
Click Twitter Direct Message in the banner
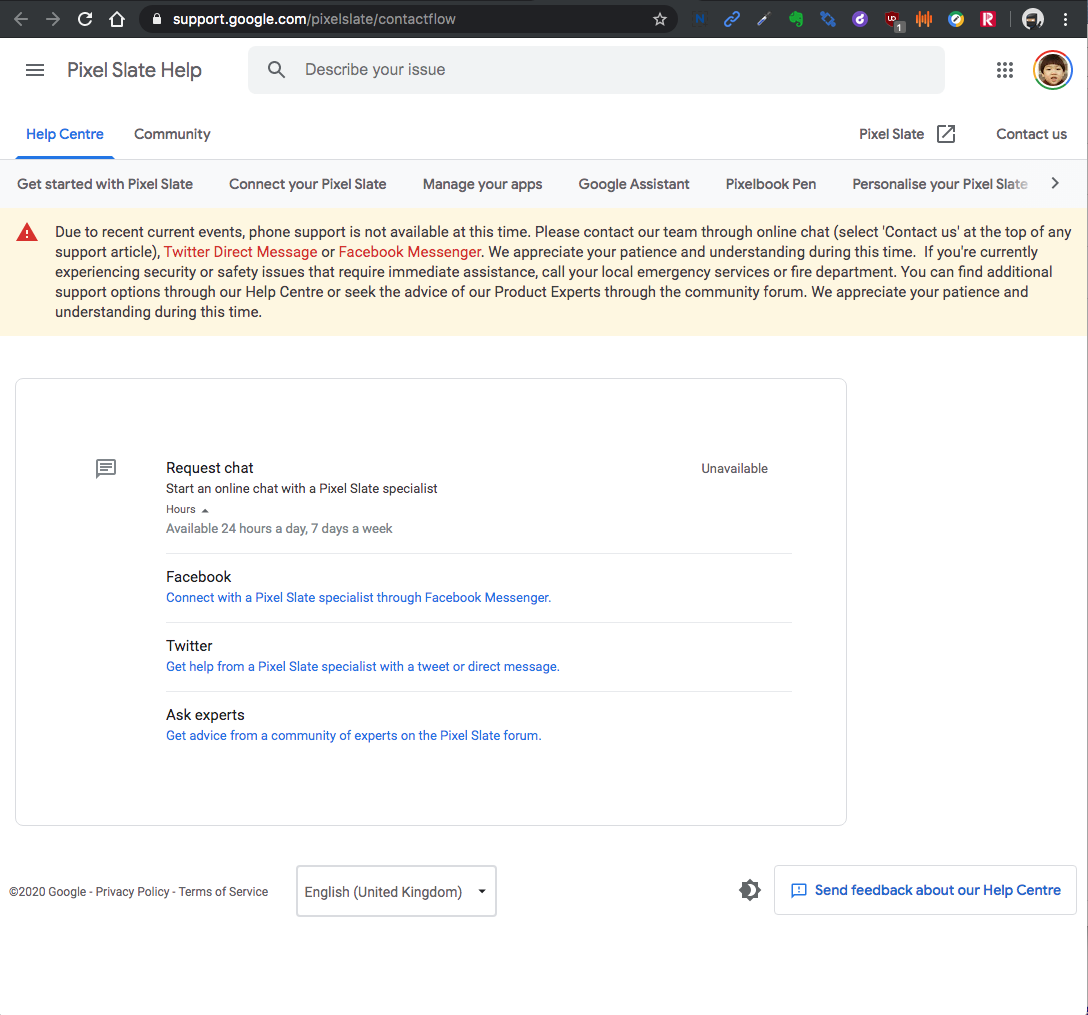coord(241,252)
